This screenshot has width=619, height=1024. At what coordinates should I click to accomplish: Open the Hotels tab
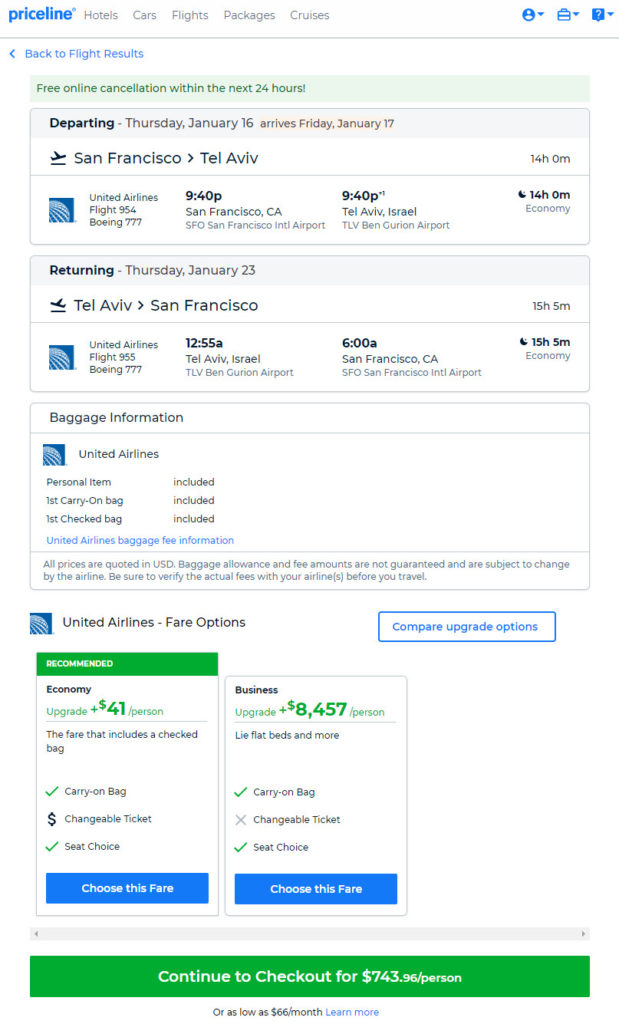click(x=101, y=15)
